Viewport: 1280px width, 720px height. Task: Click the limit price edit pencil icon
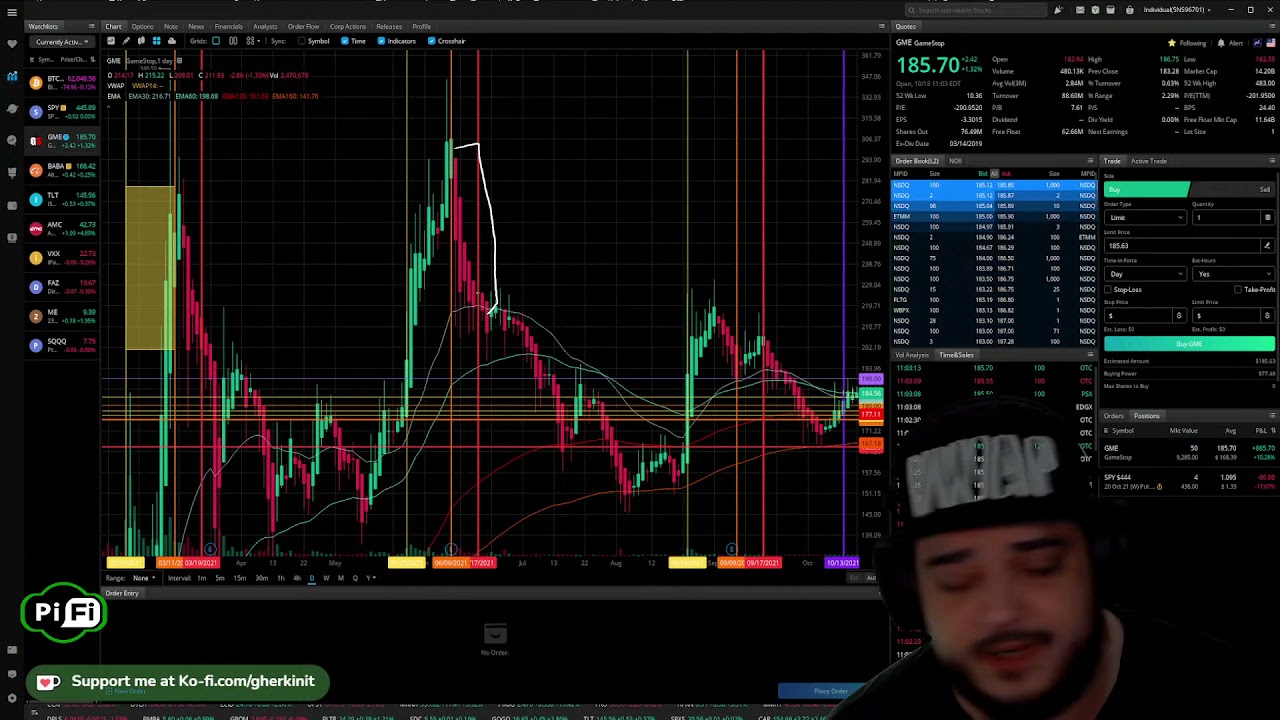[x=1267, y=246]
